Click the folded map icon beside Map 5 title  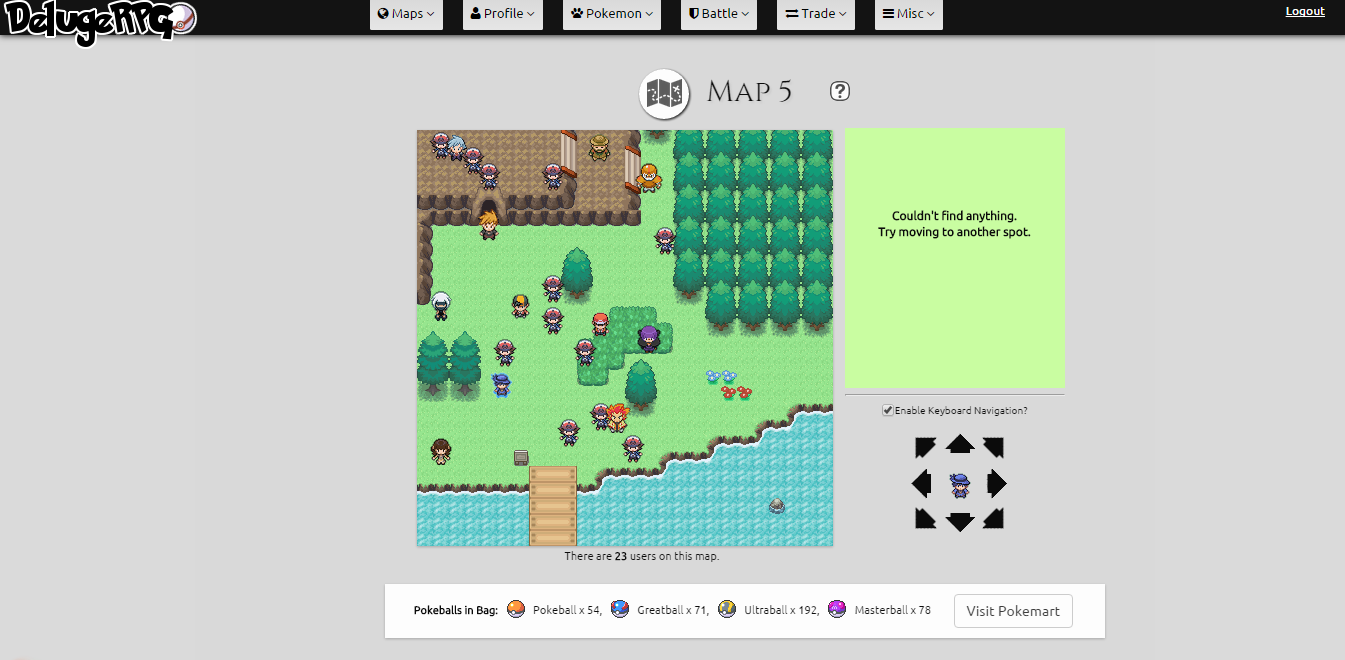[664, 93]
